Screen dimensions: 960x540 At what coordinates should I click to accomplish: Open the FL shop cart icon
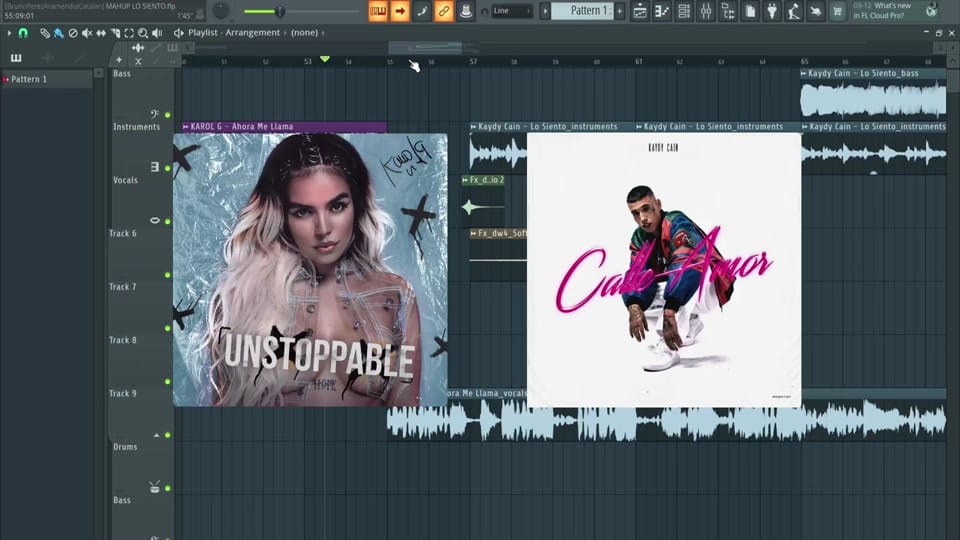837,11
